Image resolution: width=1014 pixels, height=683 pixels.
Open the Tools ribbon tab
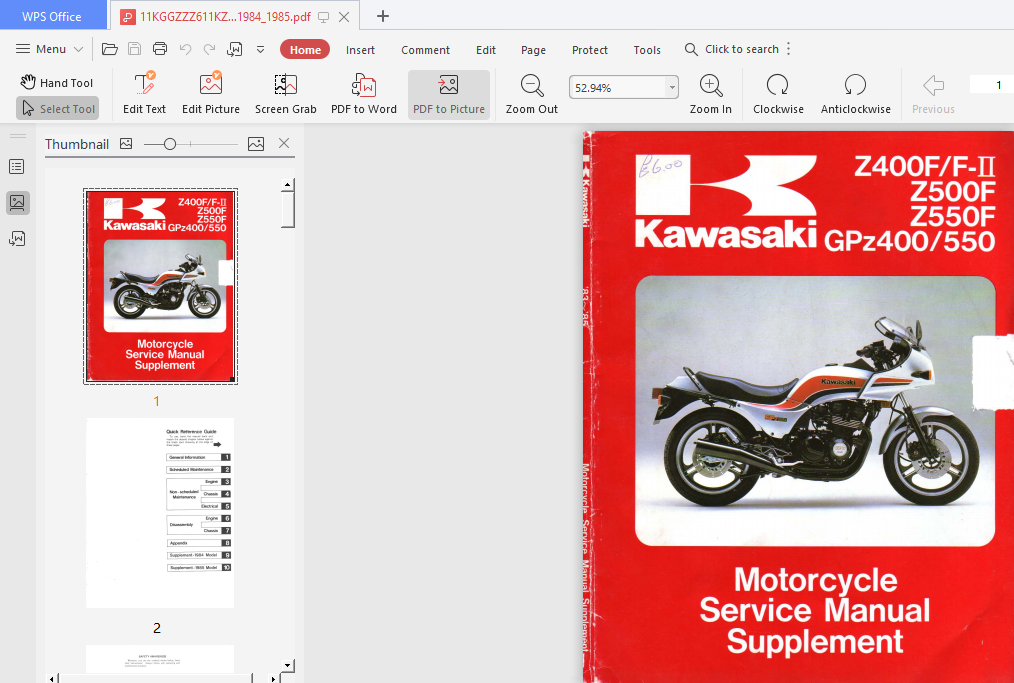647,50
